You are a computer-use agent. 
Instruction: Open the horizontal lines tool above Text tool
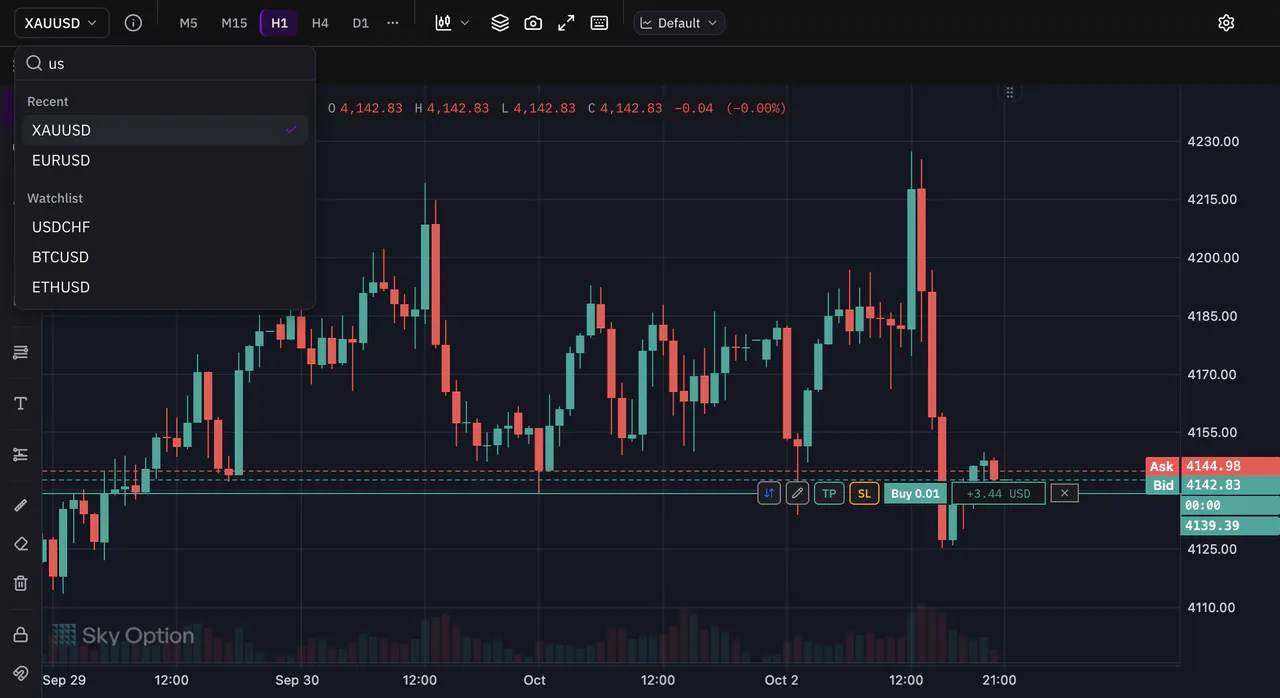20,352
